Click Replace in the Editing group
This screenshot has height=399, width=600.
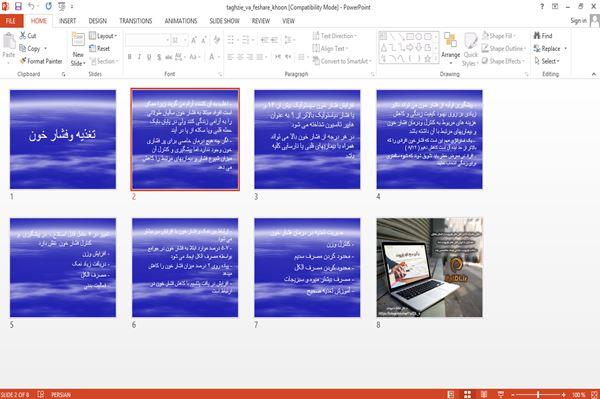coord(547,49)
